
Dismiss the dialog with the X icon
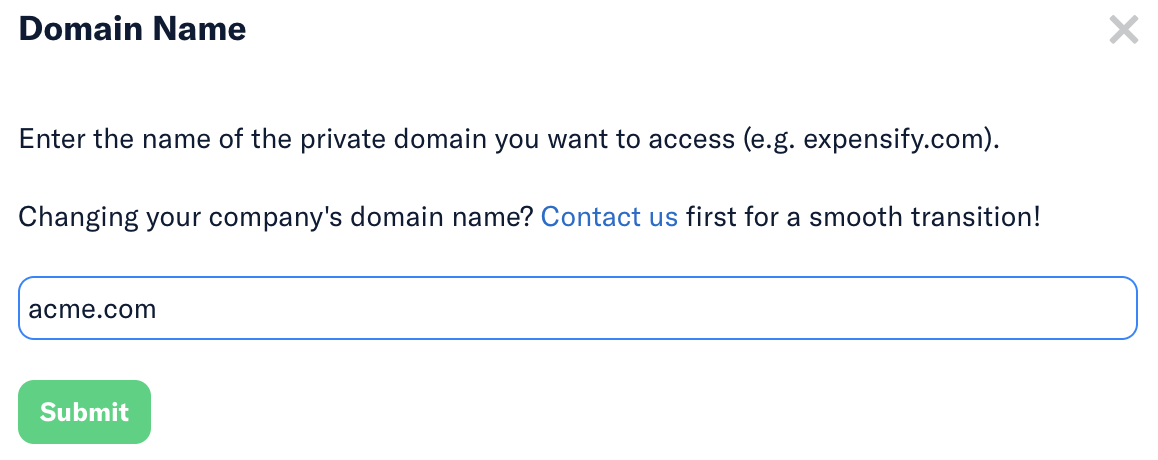[x=1123, y=30]
